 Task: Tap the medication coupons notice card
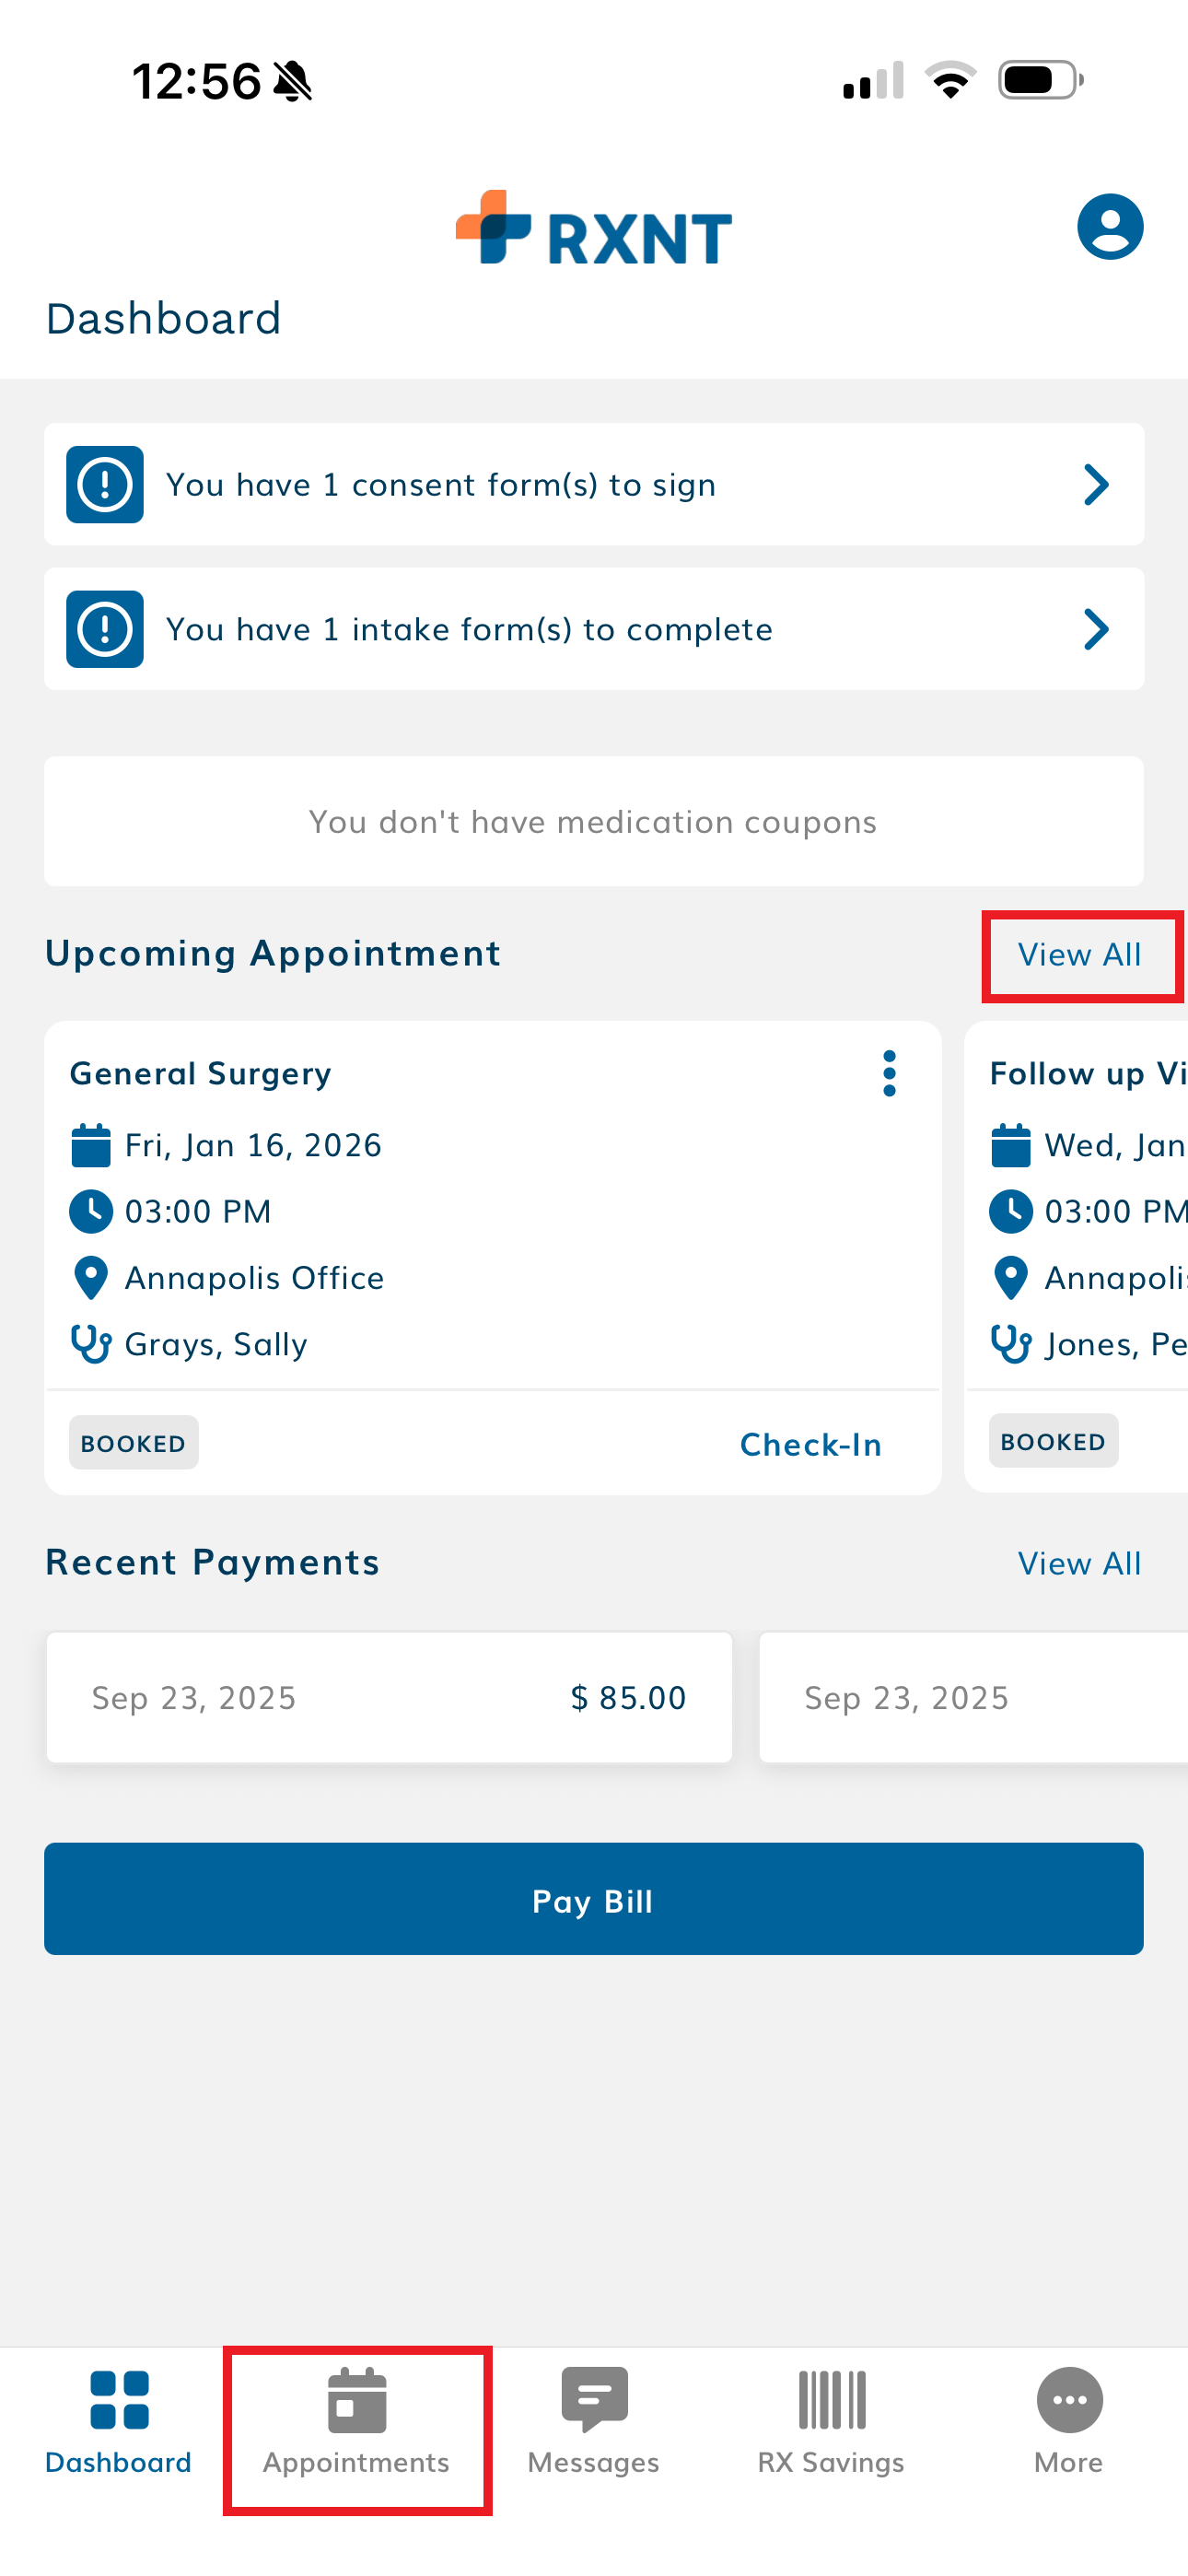click(x=594, y=821)
